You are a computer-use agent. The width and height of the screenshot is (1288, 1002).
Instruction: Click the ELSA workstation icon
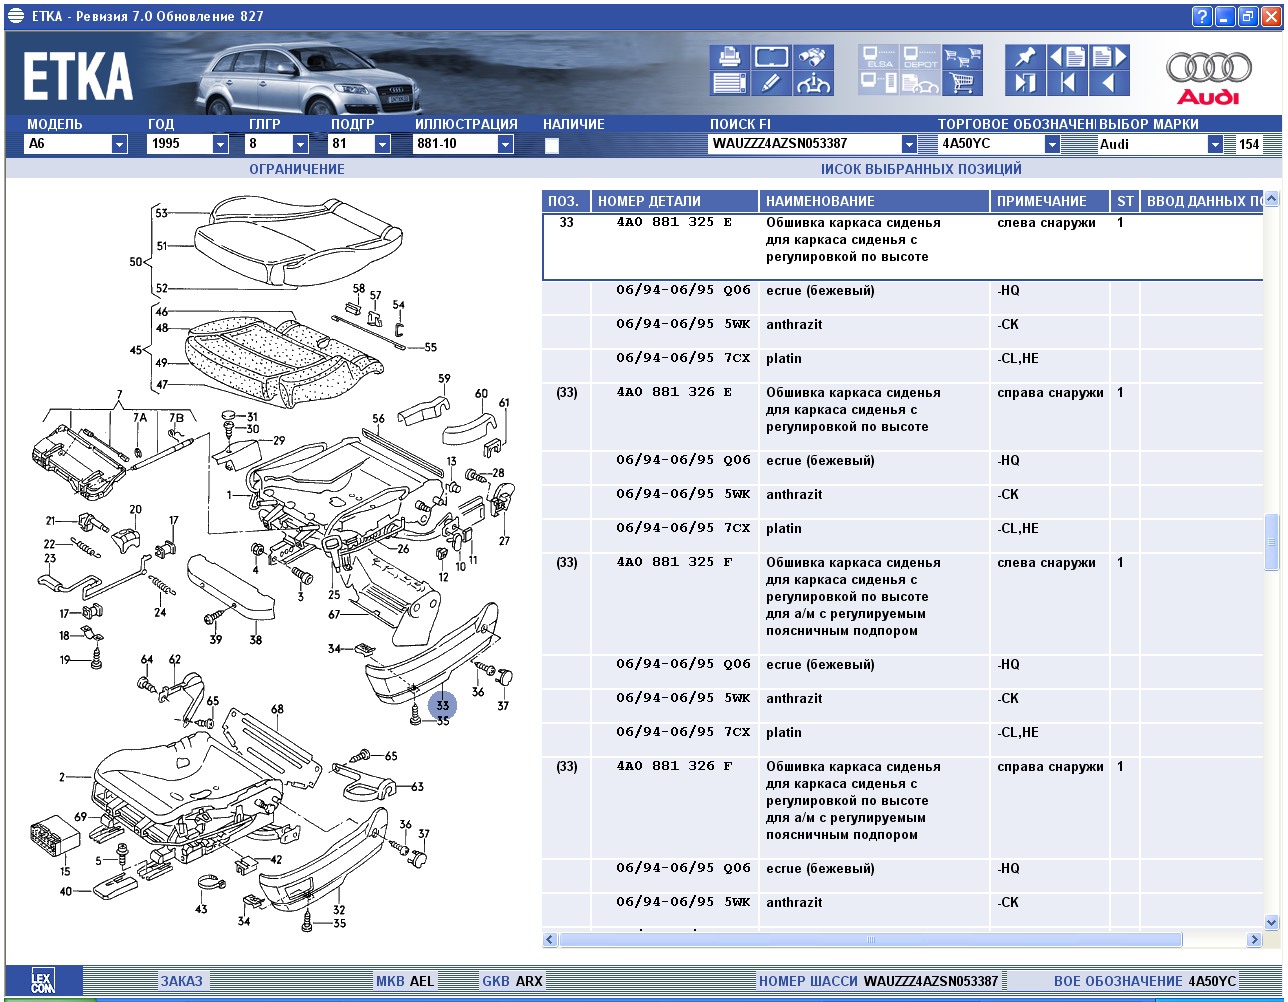tap(879, 56)
